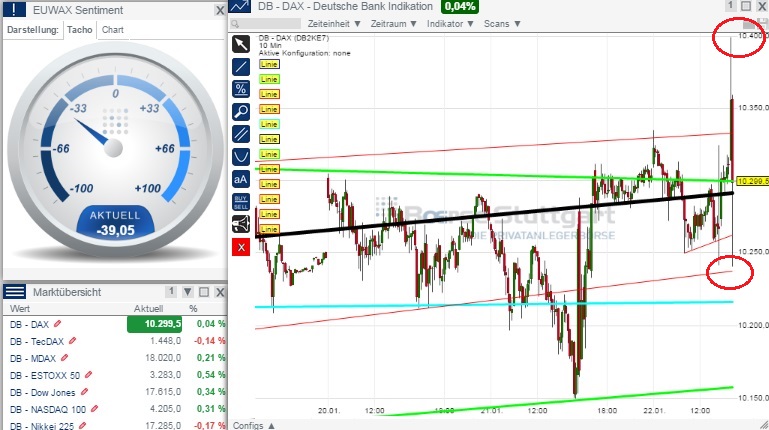Click the Aktuell column header
Screen dimensions: 769x430
[x=148, y=308]
